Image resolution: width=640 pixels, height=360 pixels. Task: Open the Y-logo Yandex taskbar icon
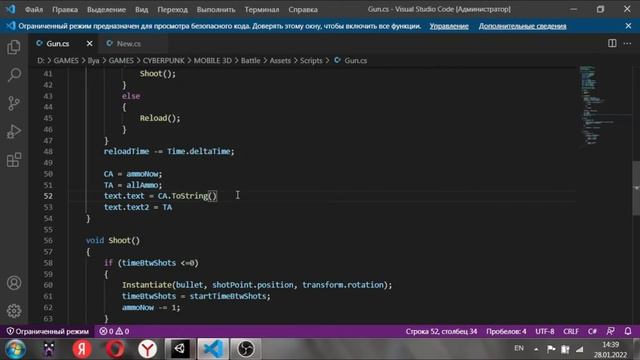pyautogui.click(x=147, y=349)
